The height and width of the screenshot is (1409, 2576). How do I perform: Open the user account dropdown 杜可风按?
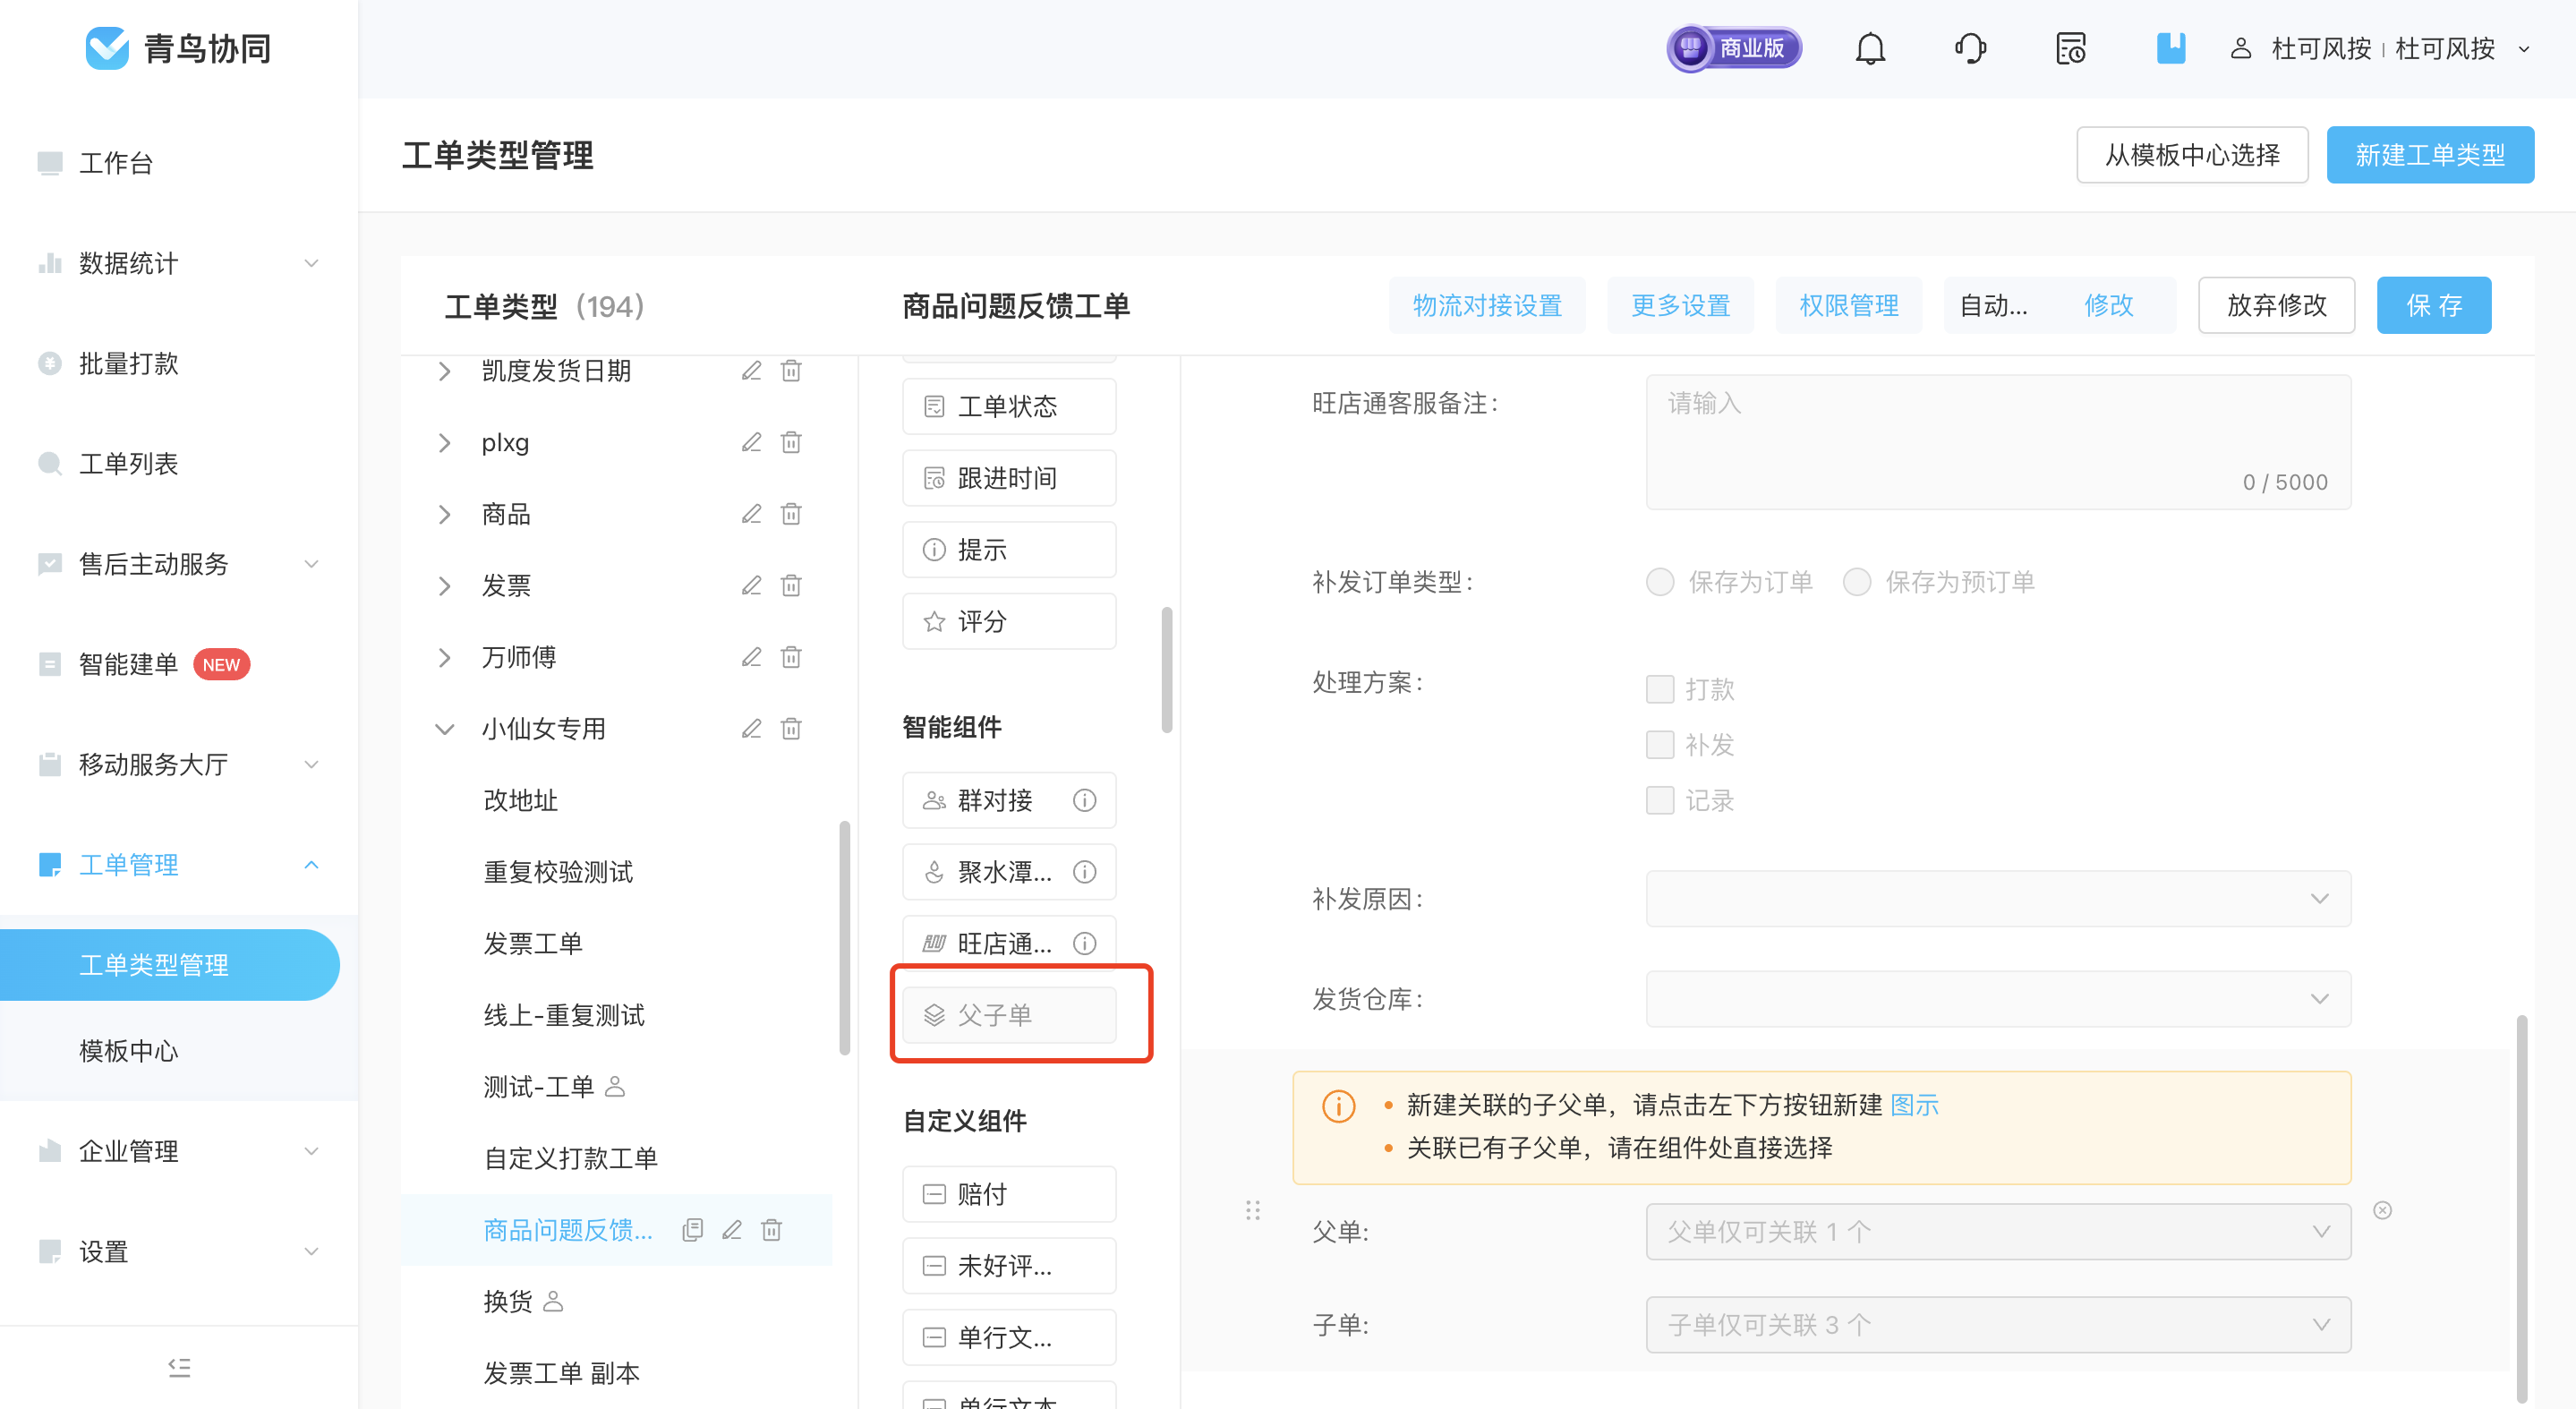click(2380, 48)
